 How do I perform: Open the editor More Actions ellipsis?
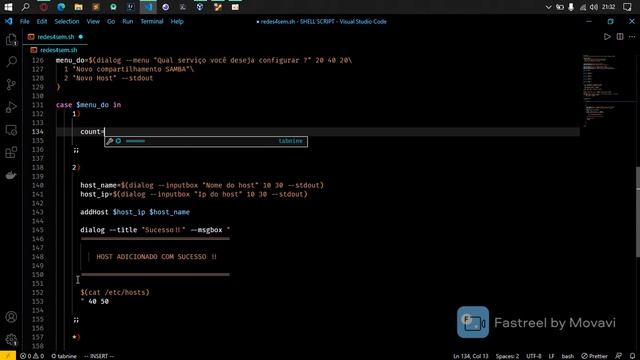632,37
